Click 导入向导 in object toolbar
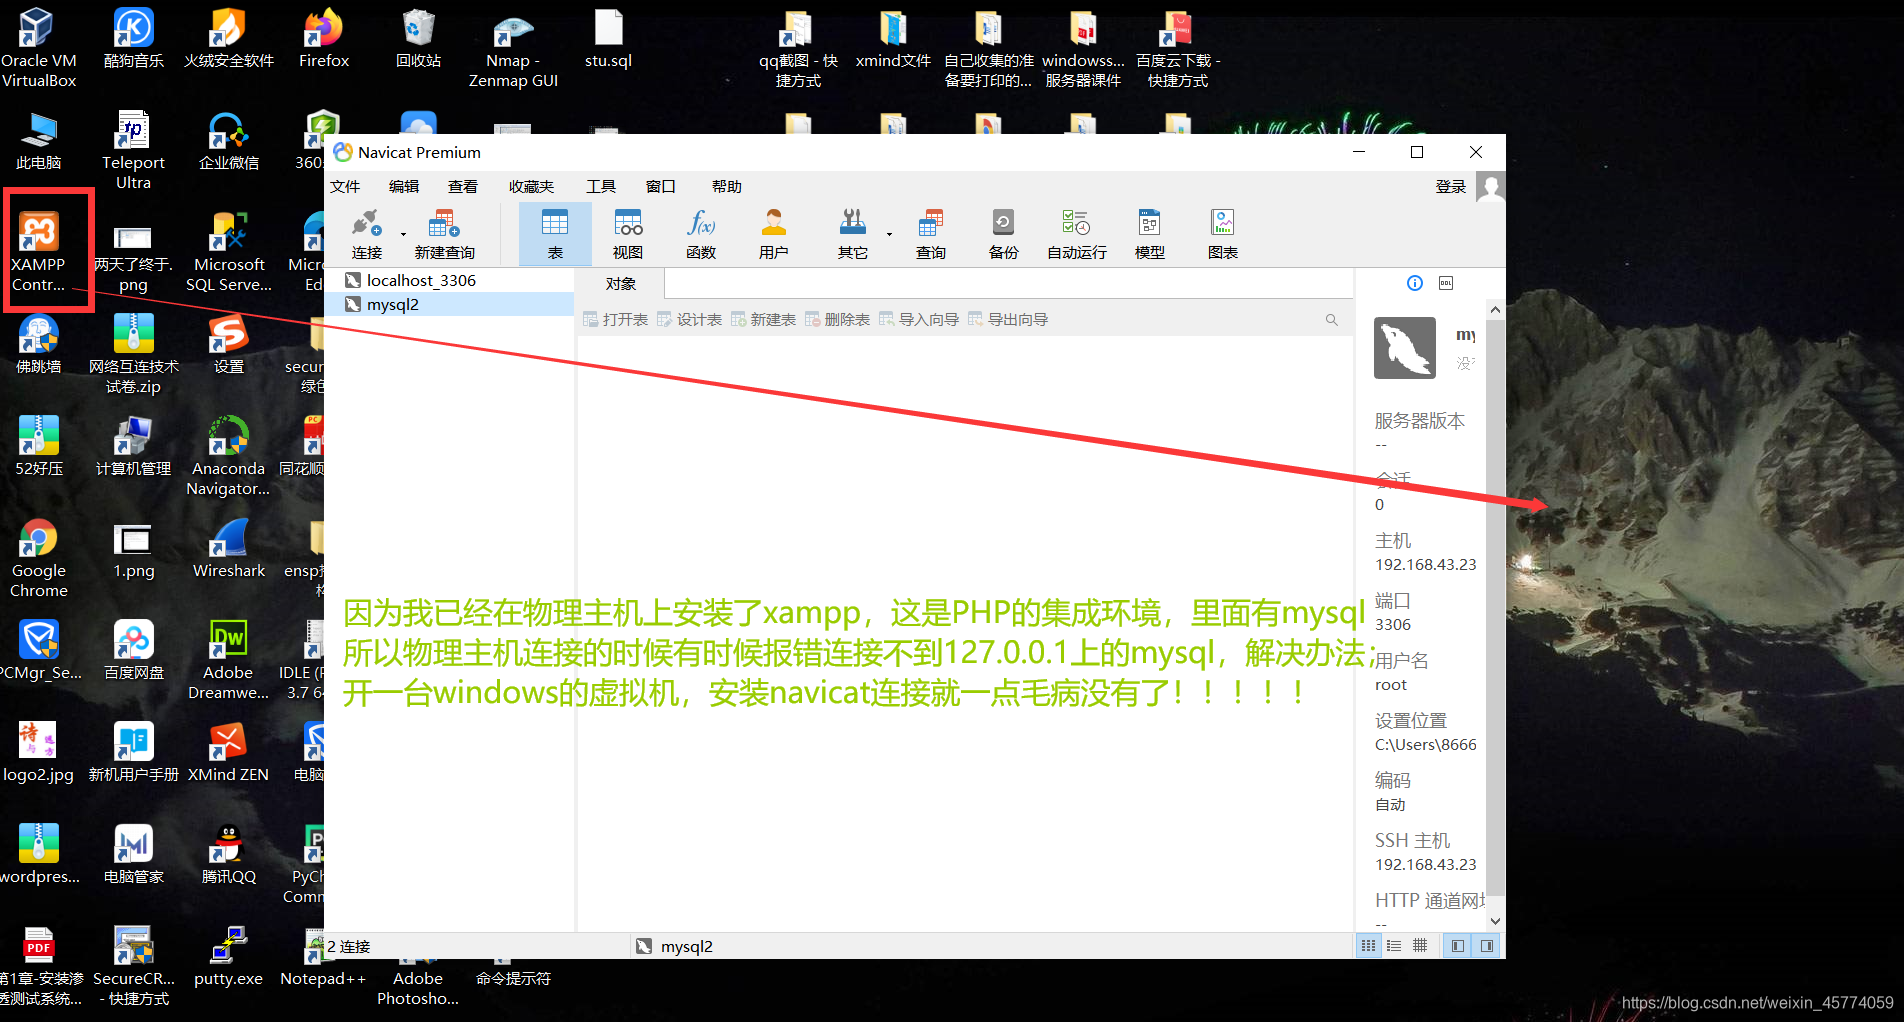This screenshot has width=1904, height=1022. (919, 319)
